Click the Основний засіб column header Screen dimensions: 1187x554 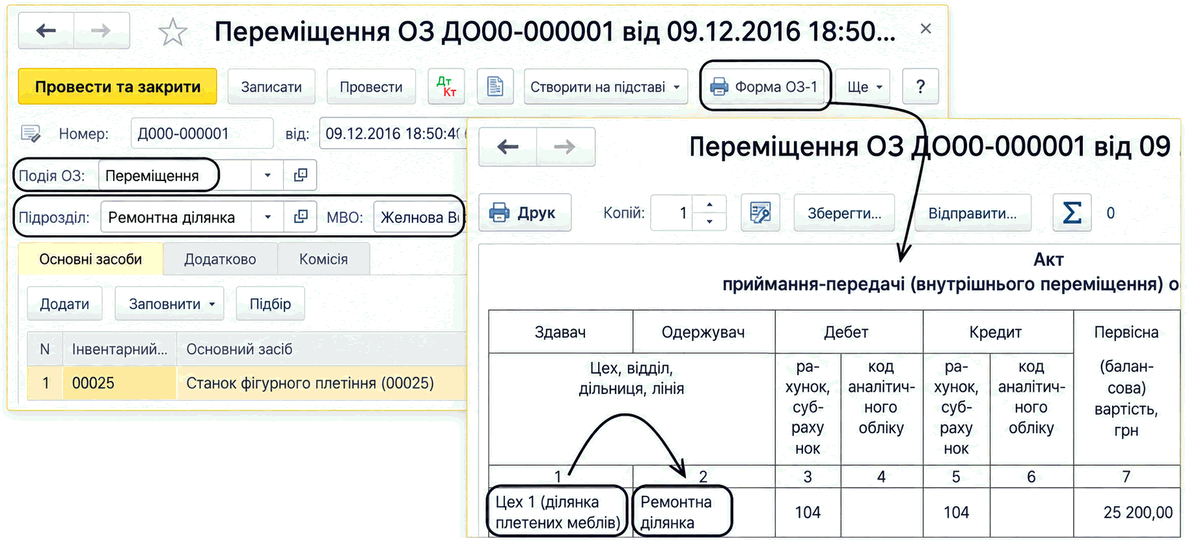click(321, 350)
